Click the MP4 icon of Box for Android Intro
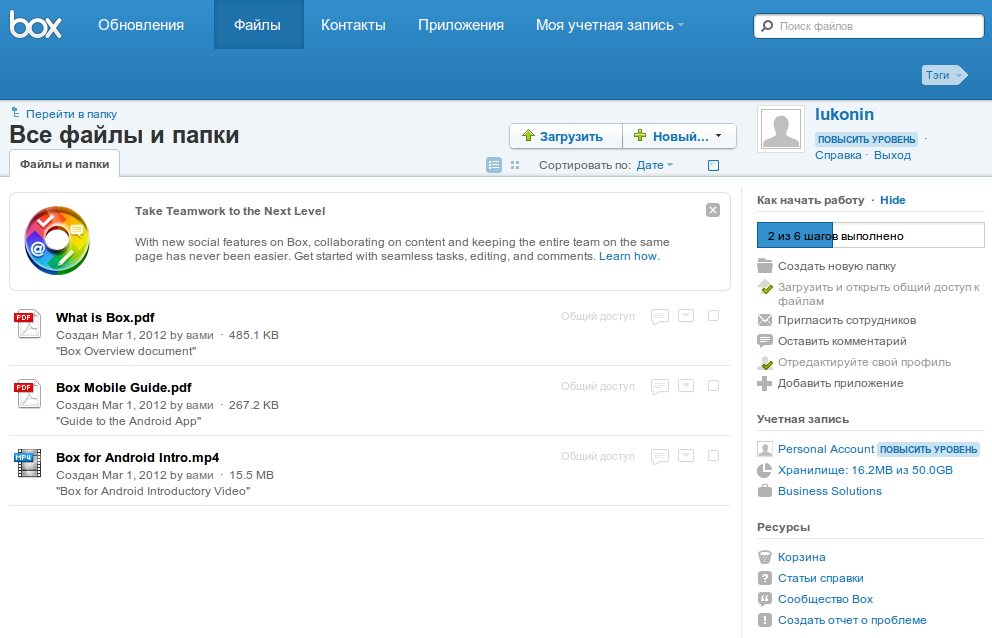The height and width of the screenshot is (638, 992). point(28,463)
